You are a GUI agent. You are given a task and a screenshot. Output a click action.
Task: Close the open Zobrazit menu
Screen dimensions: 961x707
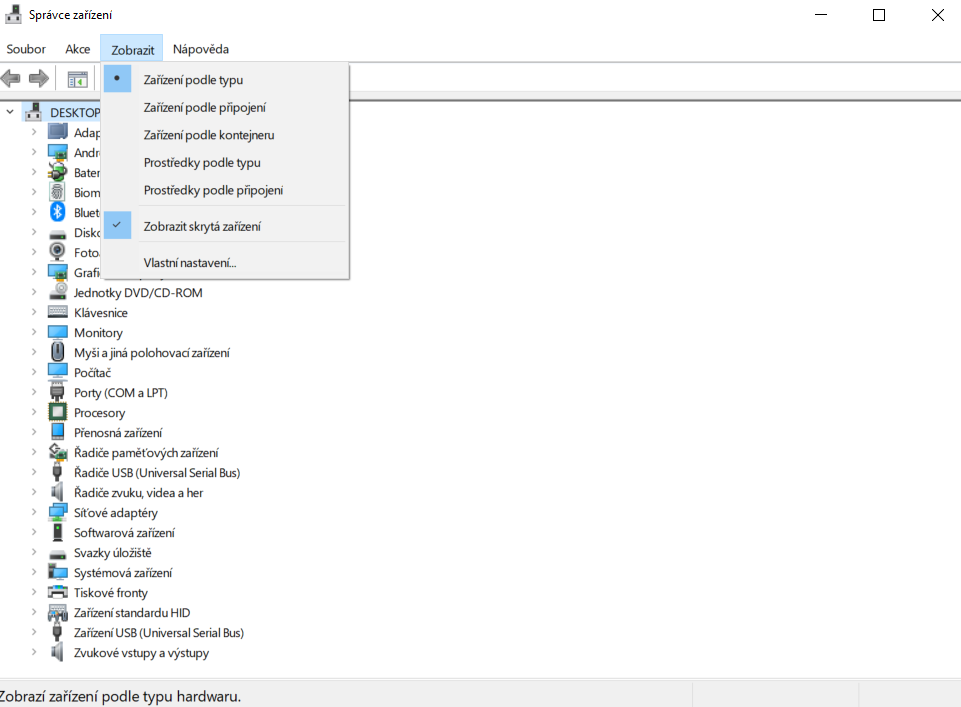132,49
